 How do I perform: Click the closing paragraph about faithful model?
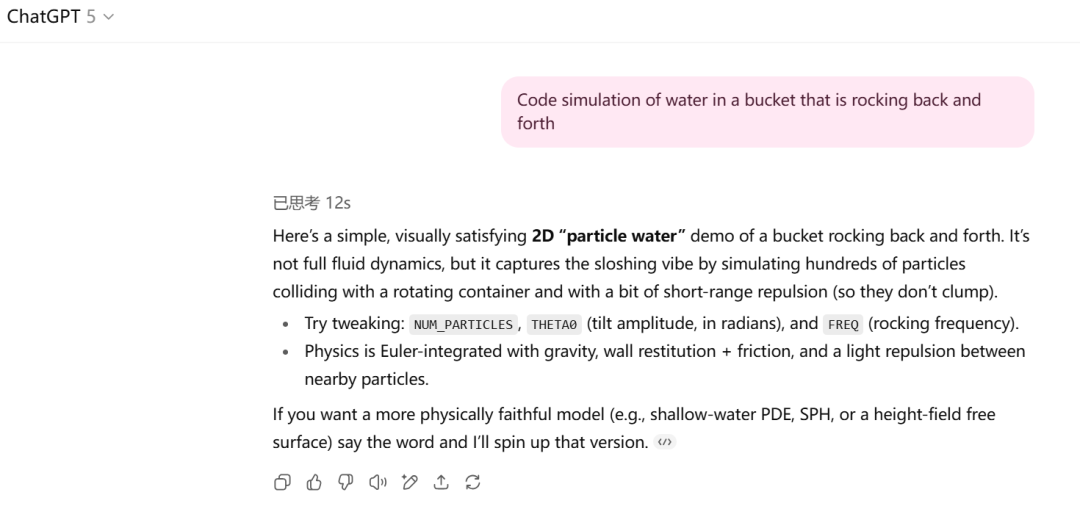pos(633,427)
